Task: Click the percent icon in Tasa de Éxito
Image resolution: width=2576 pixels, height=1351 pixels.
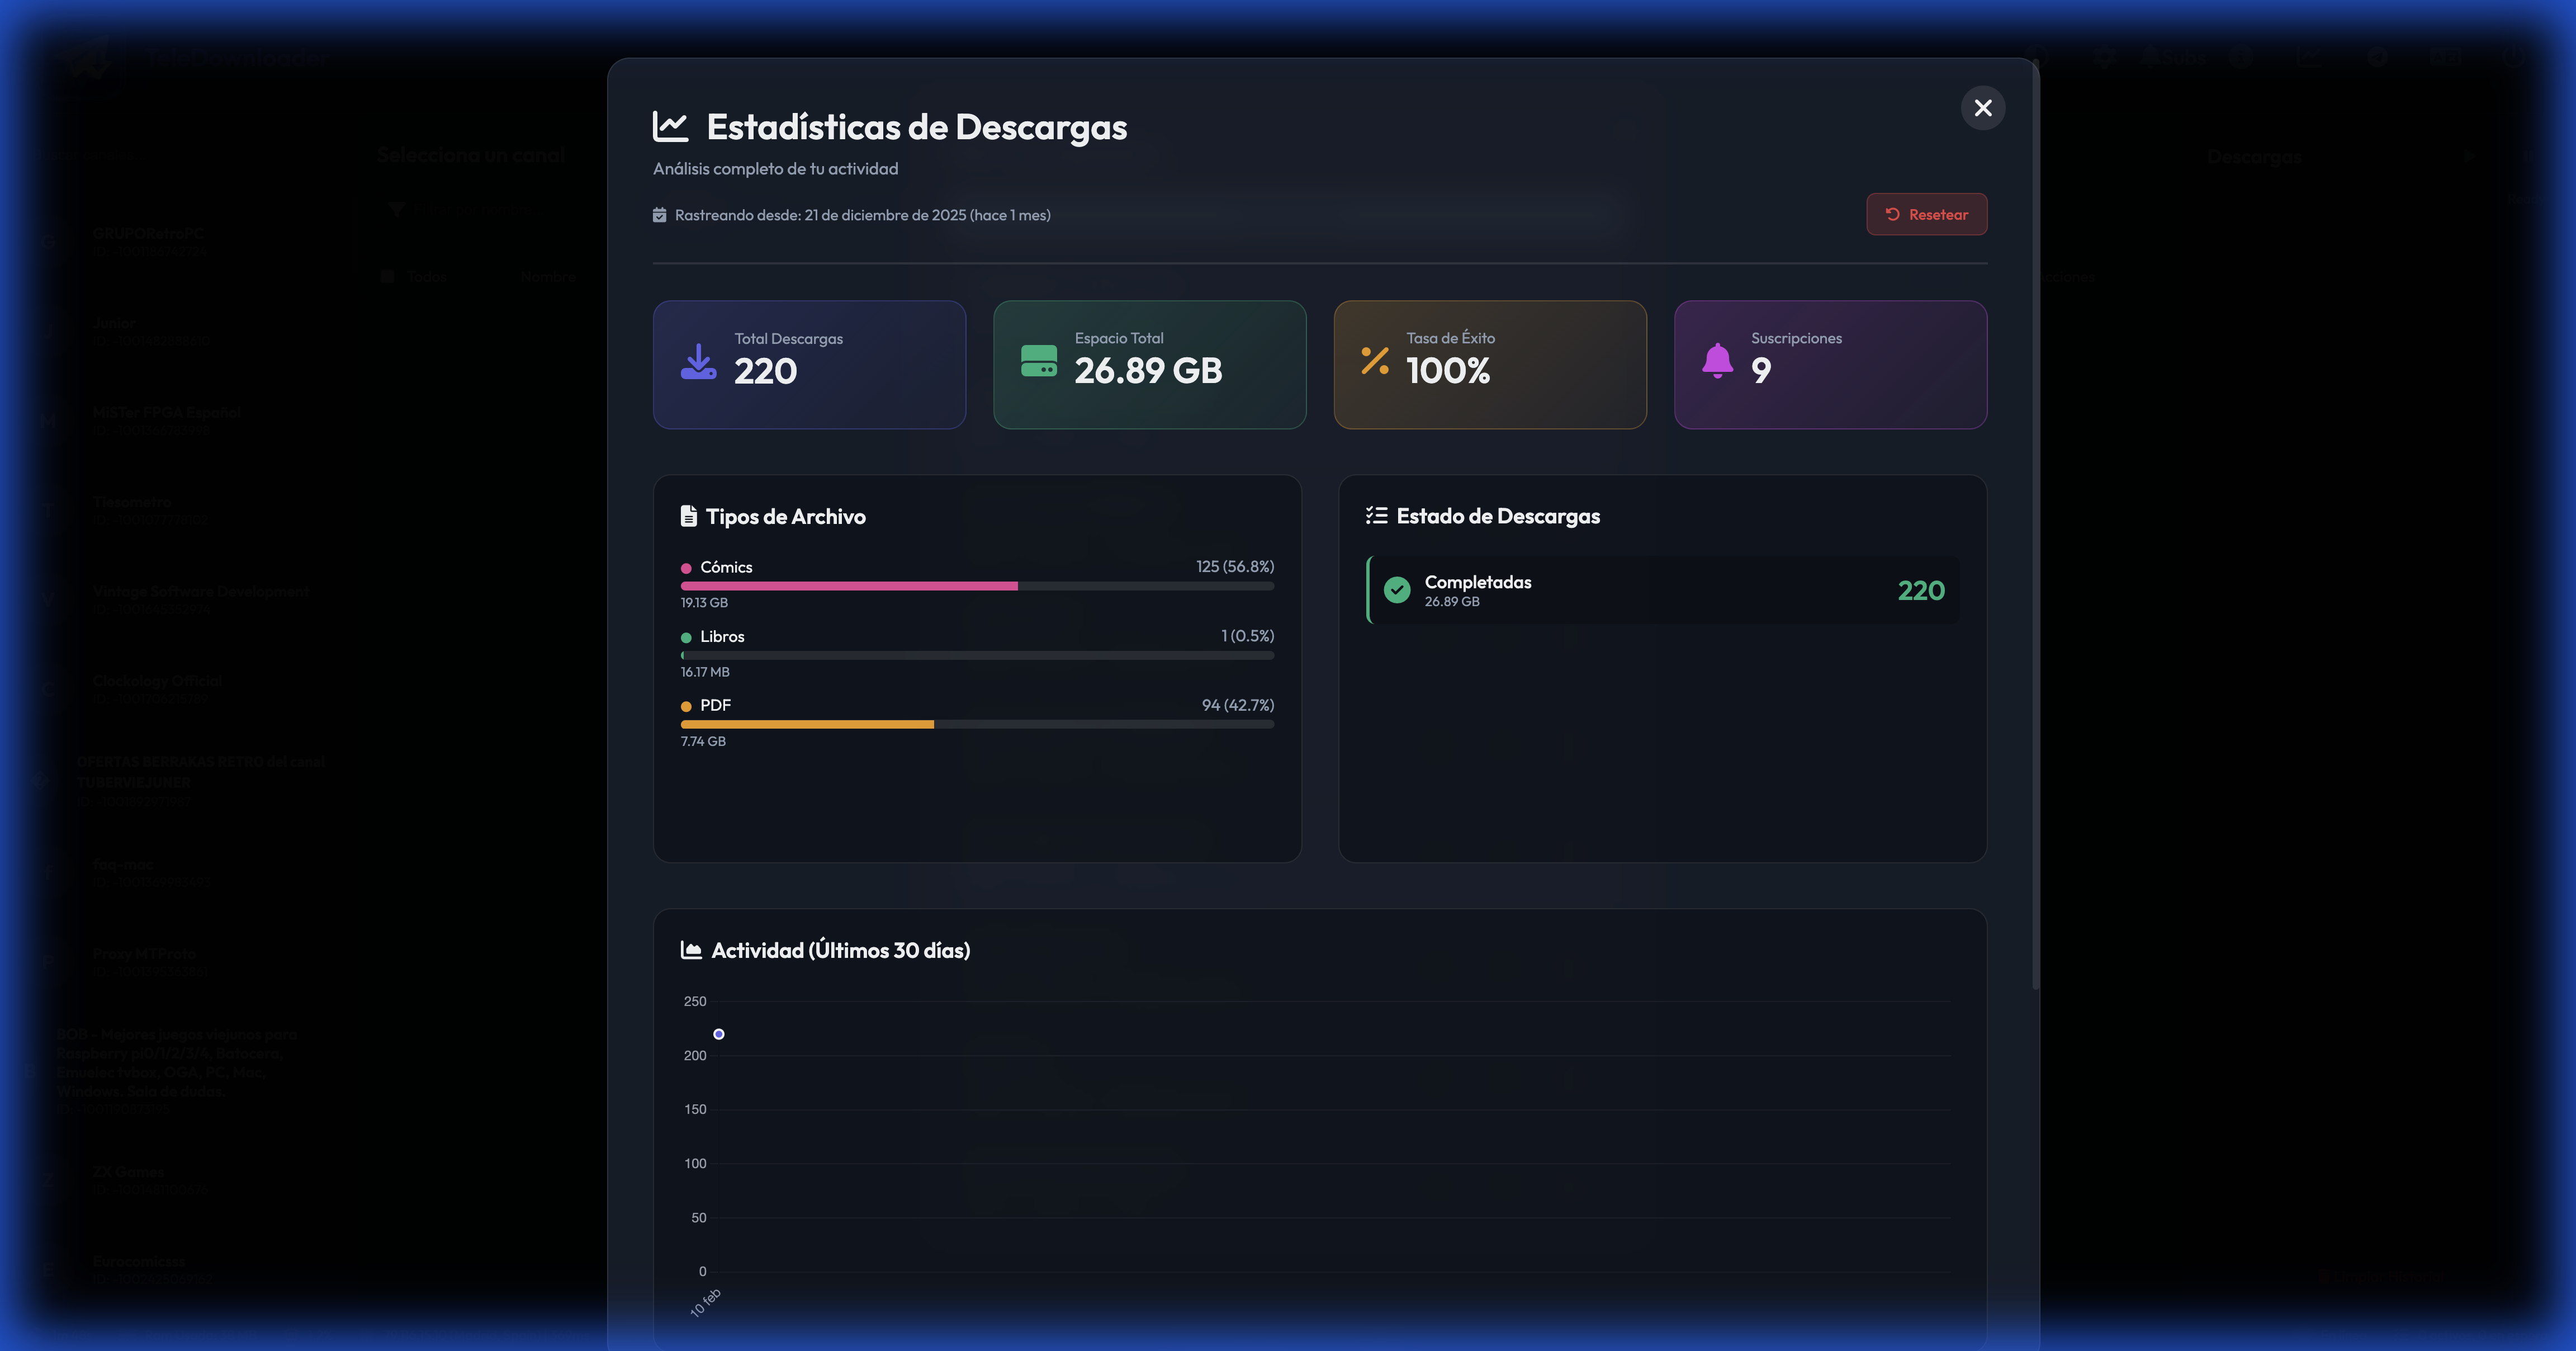Action: pyautogui.click(x=1375, y=361)
